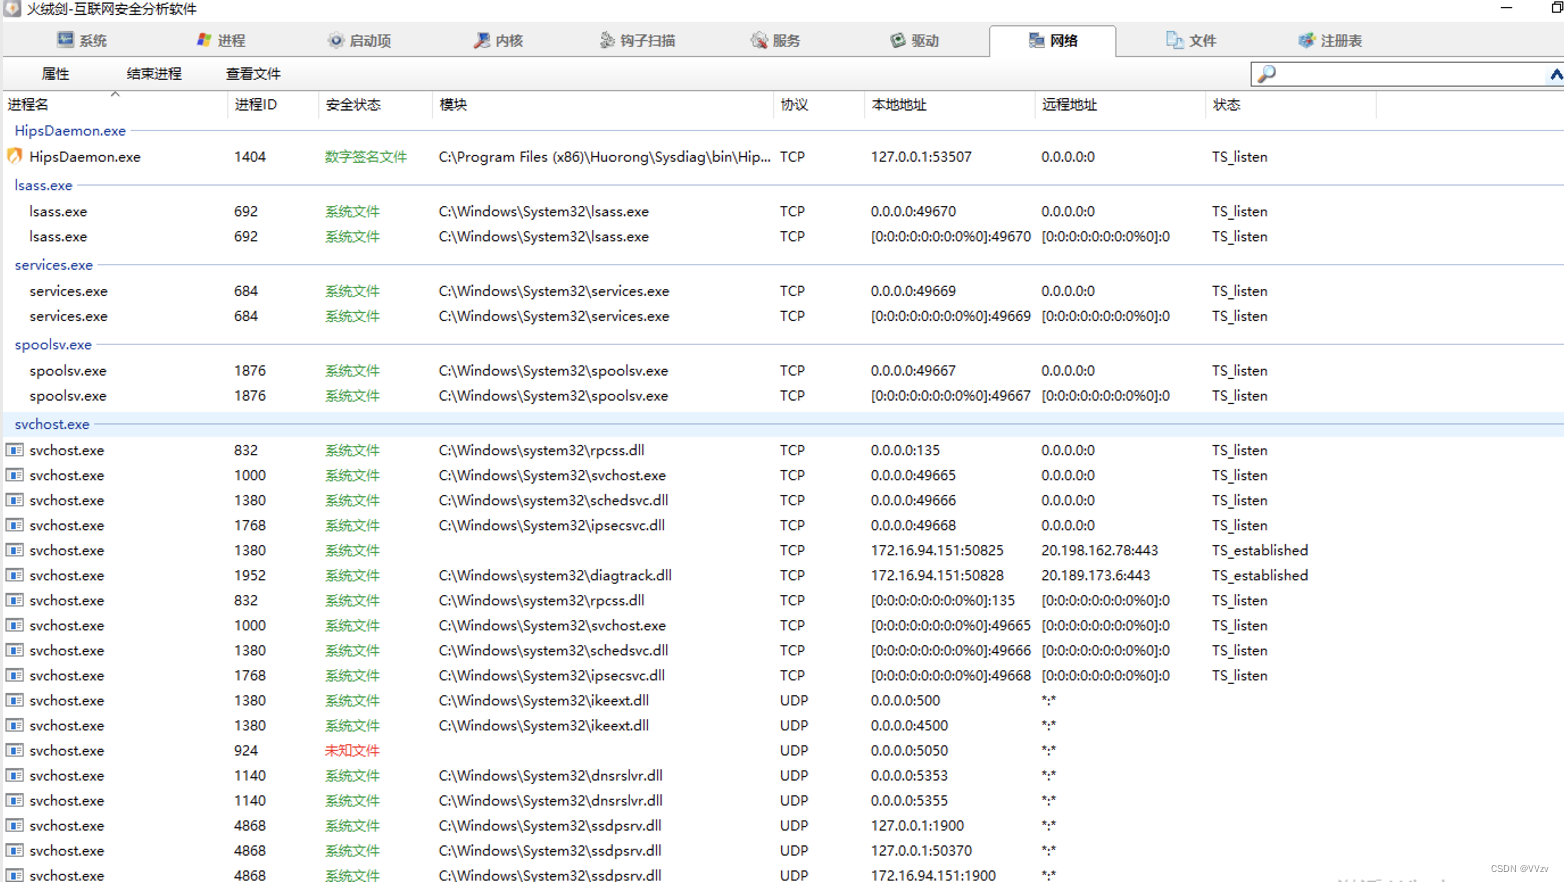Switch to the 服务 tab
This screenshot has width=1564, height=882.
(x=775, y=40)
